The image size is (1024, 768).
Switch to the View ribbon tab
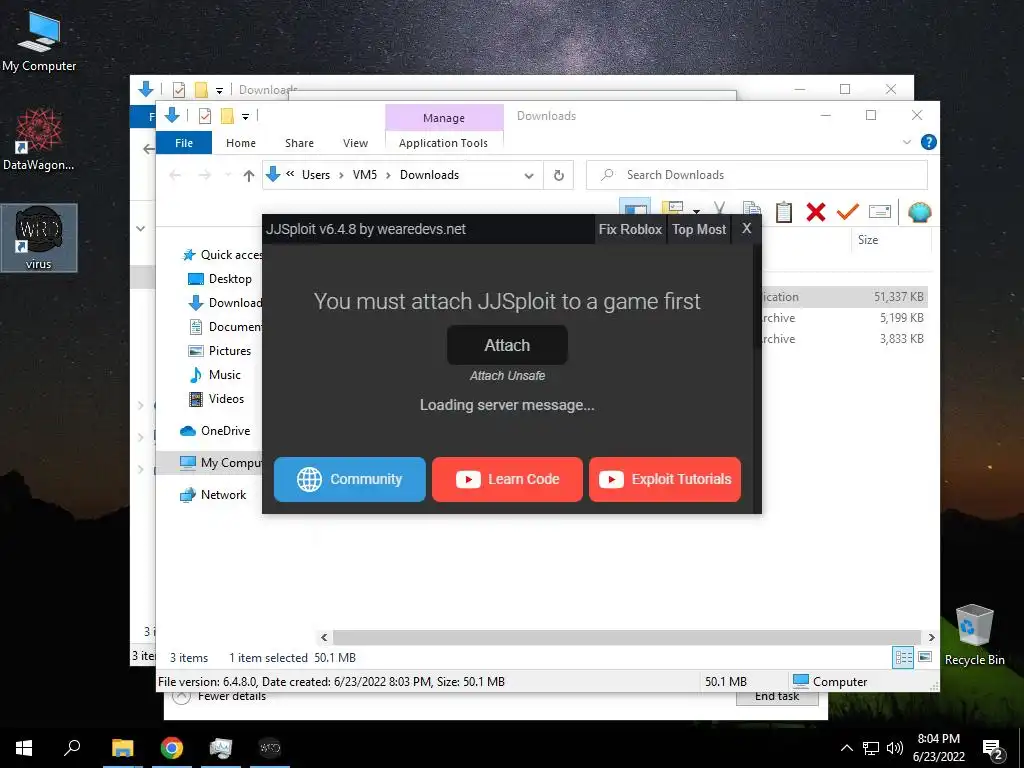pyautogui.click(x=355, y=142)
